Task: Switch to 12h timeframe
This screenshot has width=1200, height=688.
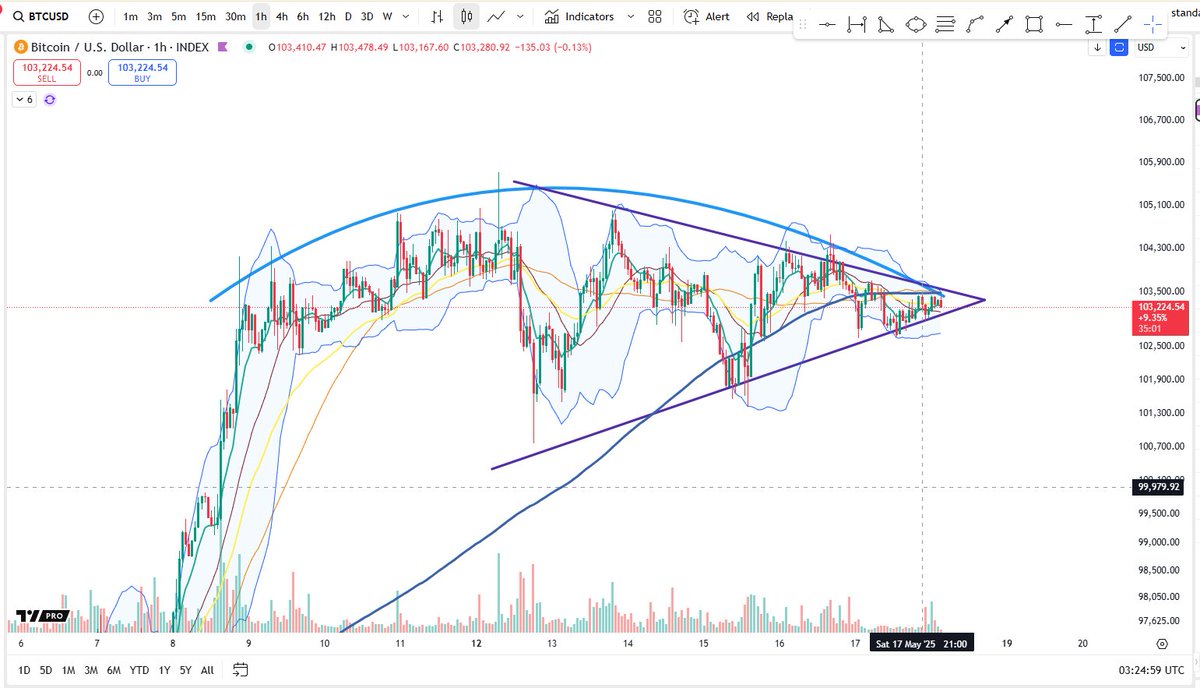Action: [327, 17]
